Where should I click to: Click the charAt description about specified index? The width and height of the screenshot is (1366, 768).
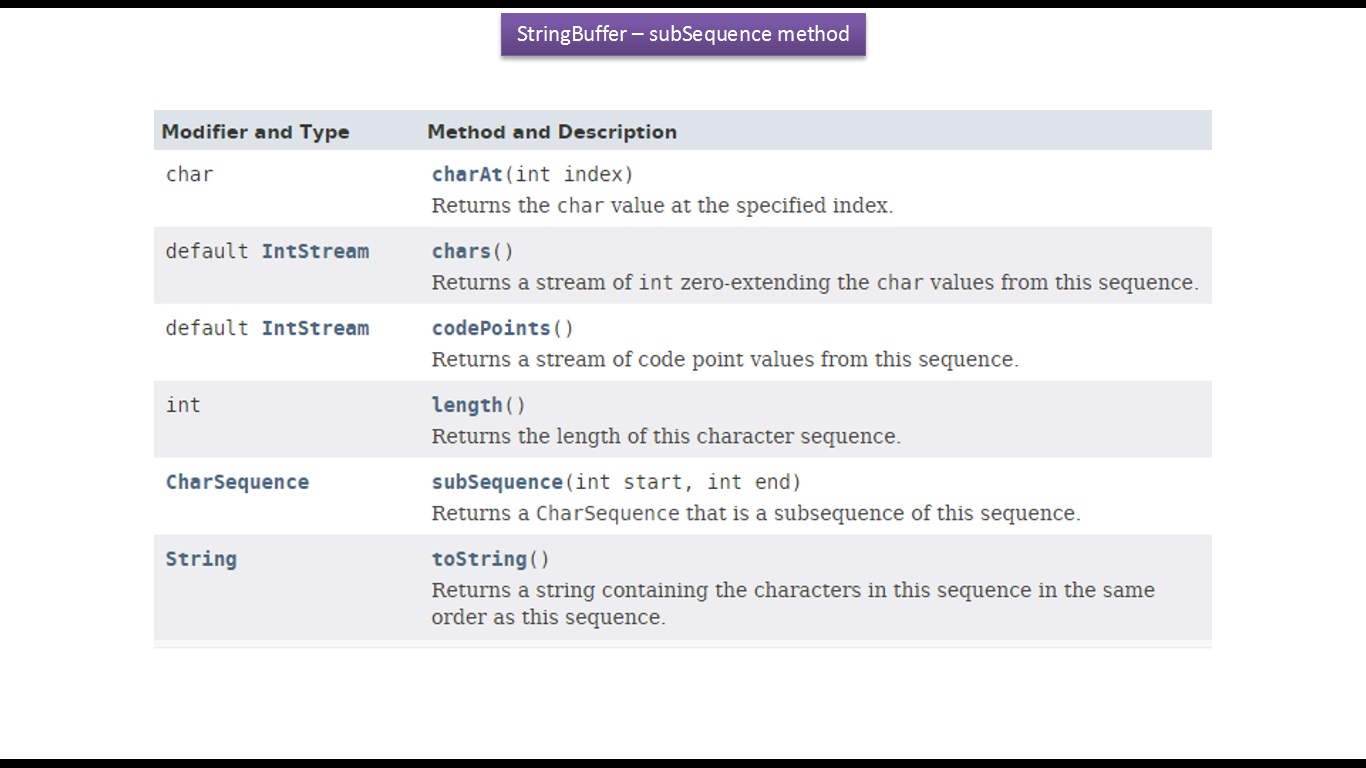tap(662, 206)
